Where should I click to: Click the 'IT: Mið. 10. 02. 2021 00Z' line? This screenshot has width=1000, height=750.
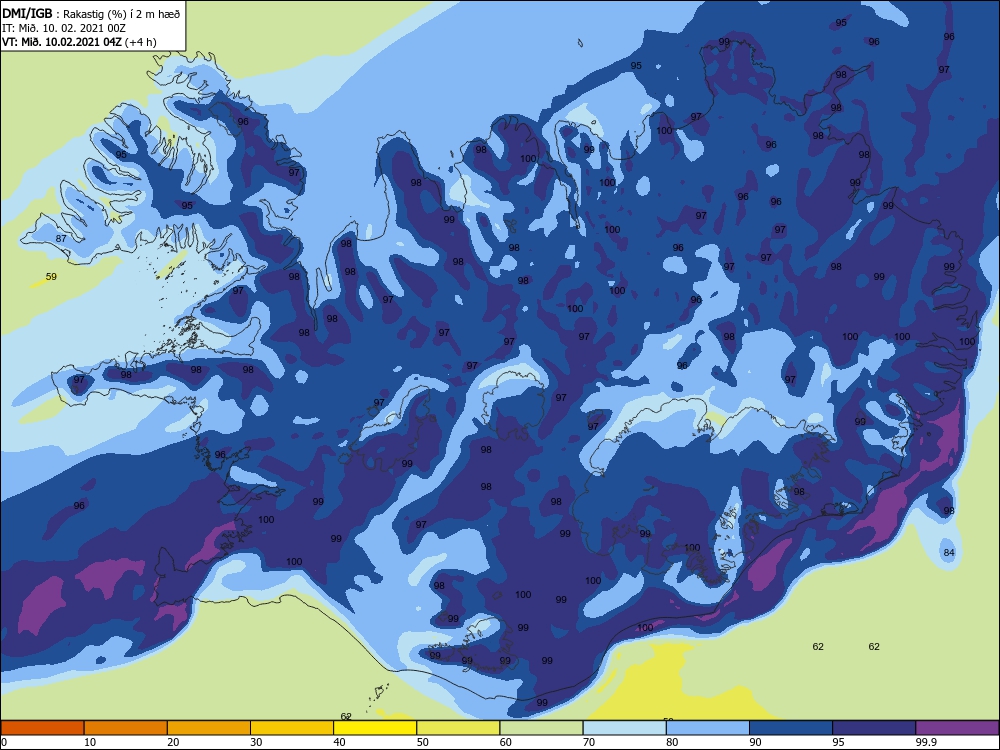click(x=64, y=28)
